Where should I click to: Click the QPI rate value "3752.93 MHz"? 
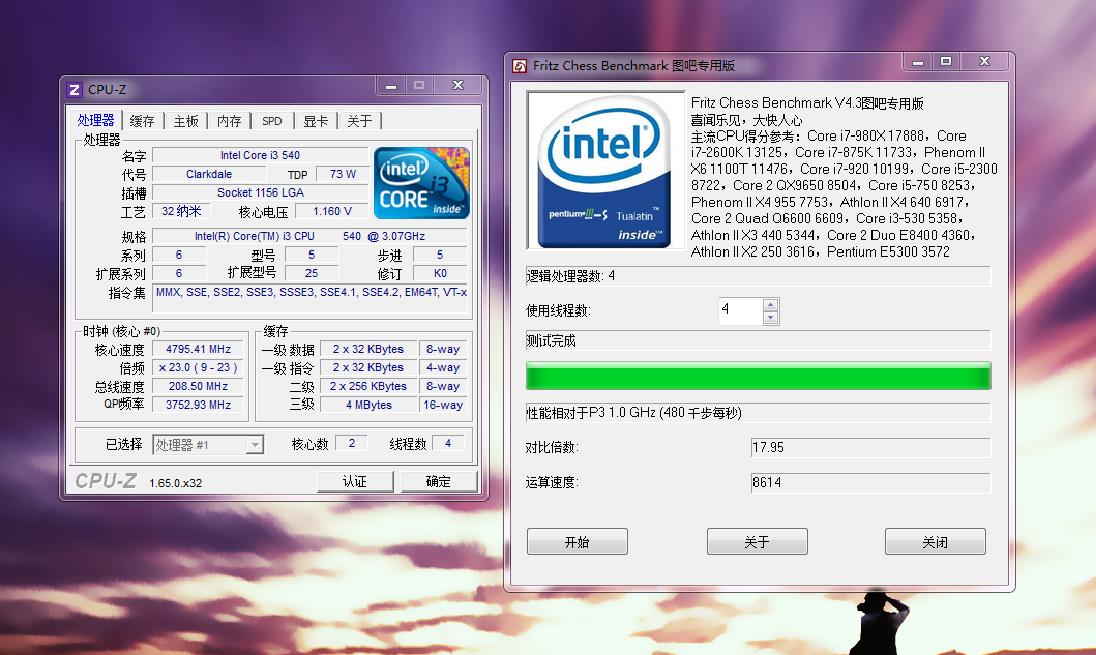(x=199, y=405)
